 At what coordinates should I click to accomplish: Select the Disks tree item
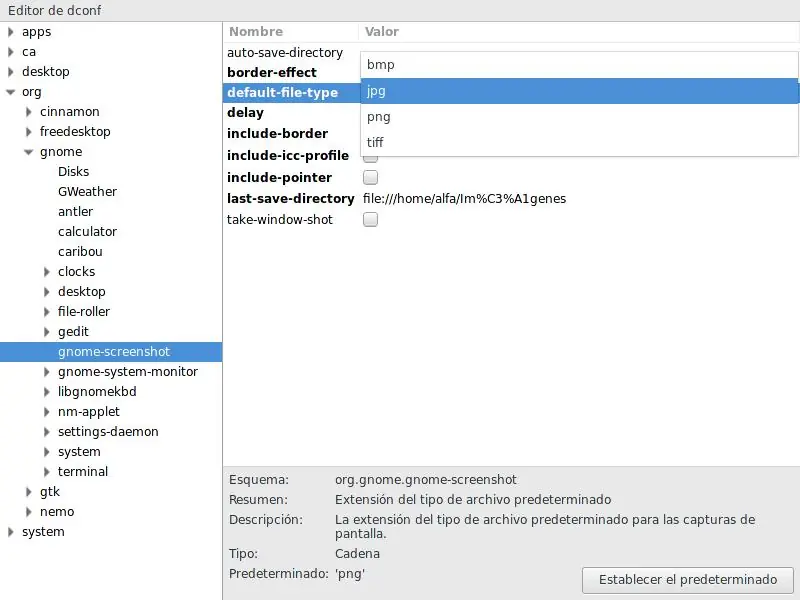coord(73,172)
